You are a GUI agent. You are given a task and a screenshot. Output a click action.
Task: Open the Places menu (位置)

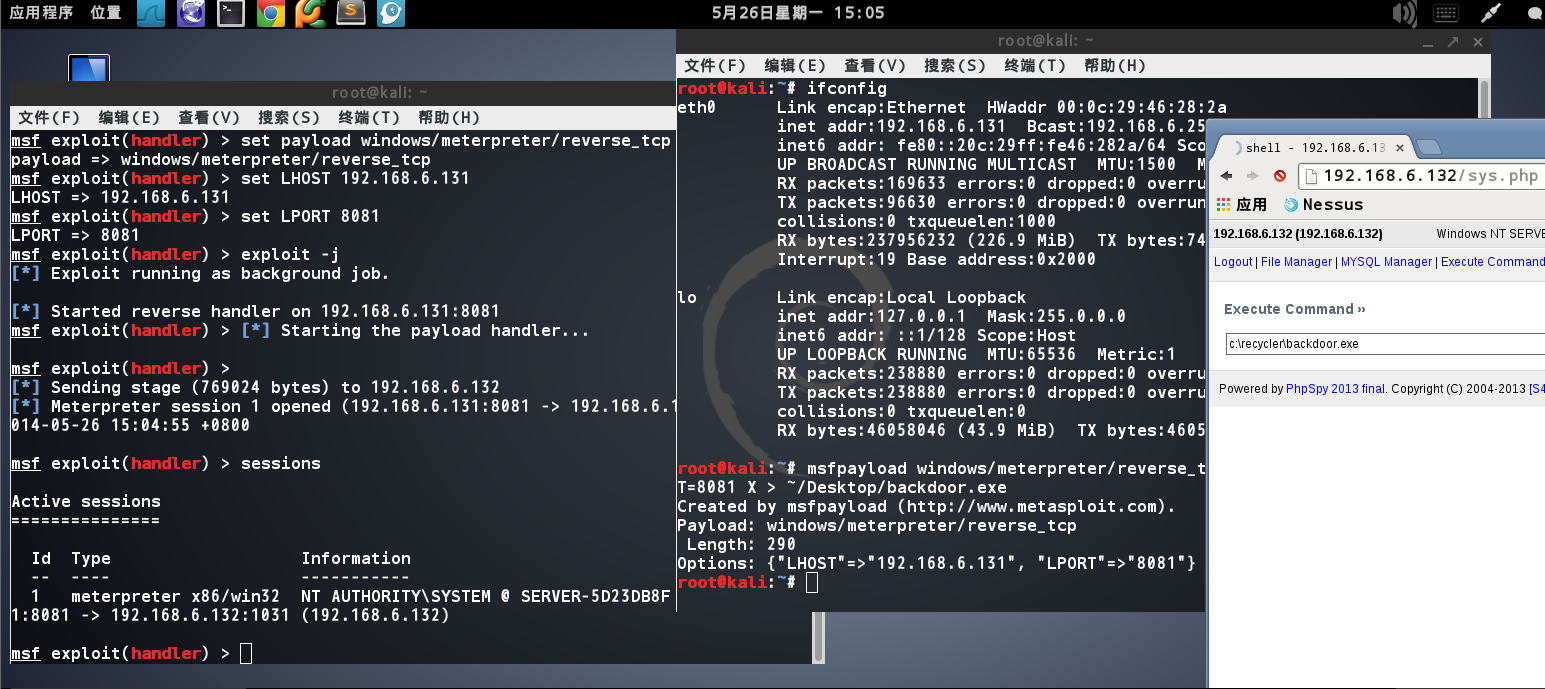pyautogui.click(x=105, y=13)
